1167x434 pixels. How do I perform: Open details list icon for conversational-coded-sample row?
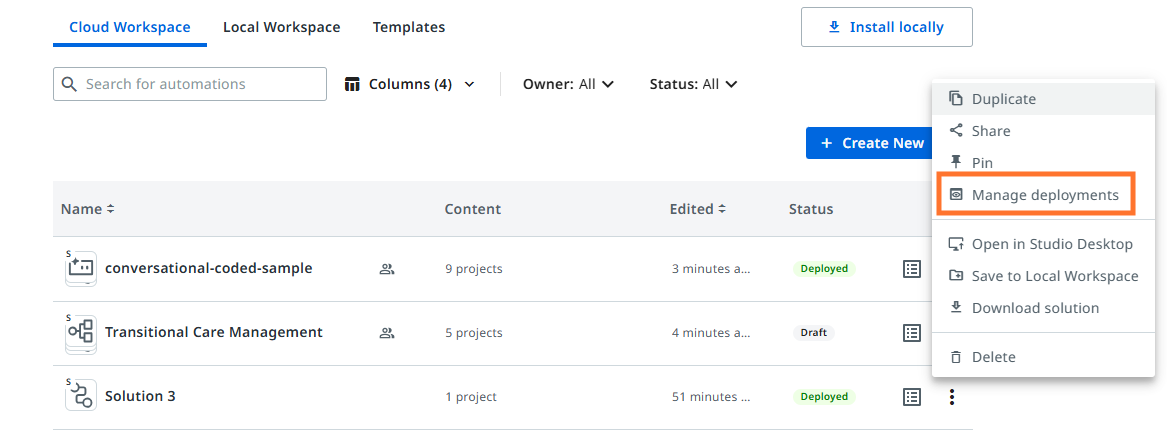pyautogui.click(x=912, y=269)
